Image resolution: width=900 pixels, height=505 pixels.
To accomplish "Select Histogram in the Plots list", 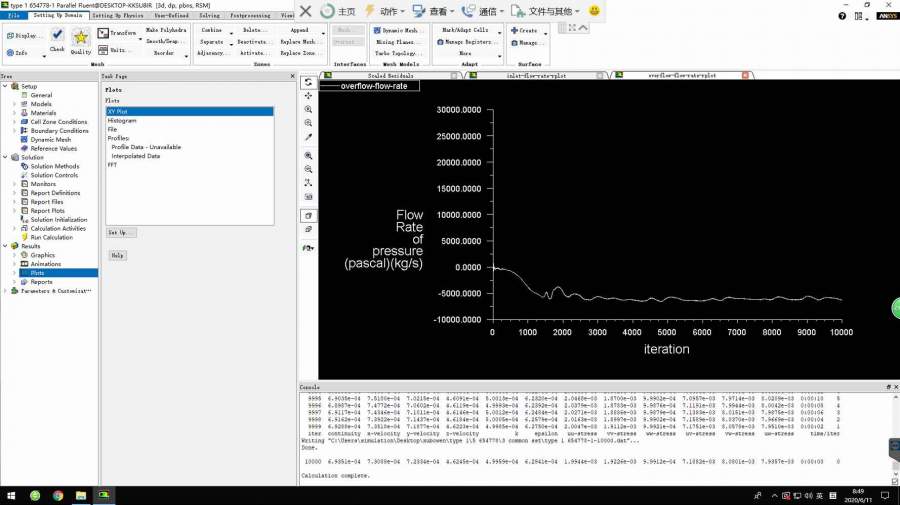I will tap(122, 120).
